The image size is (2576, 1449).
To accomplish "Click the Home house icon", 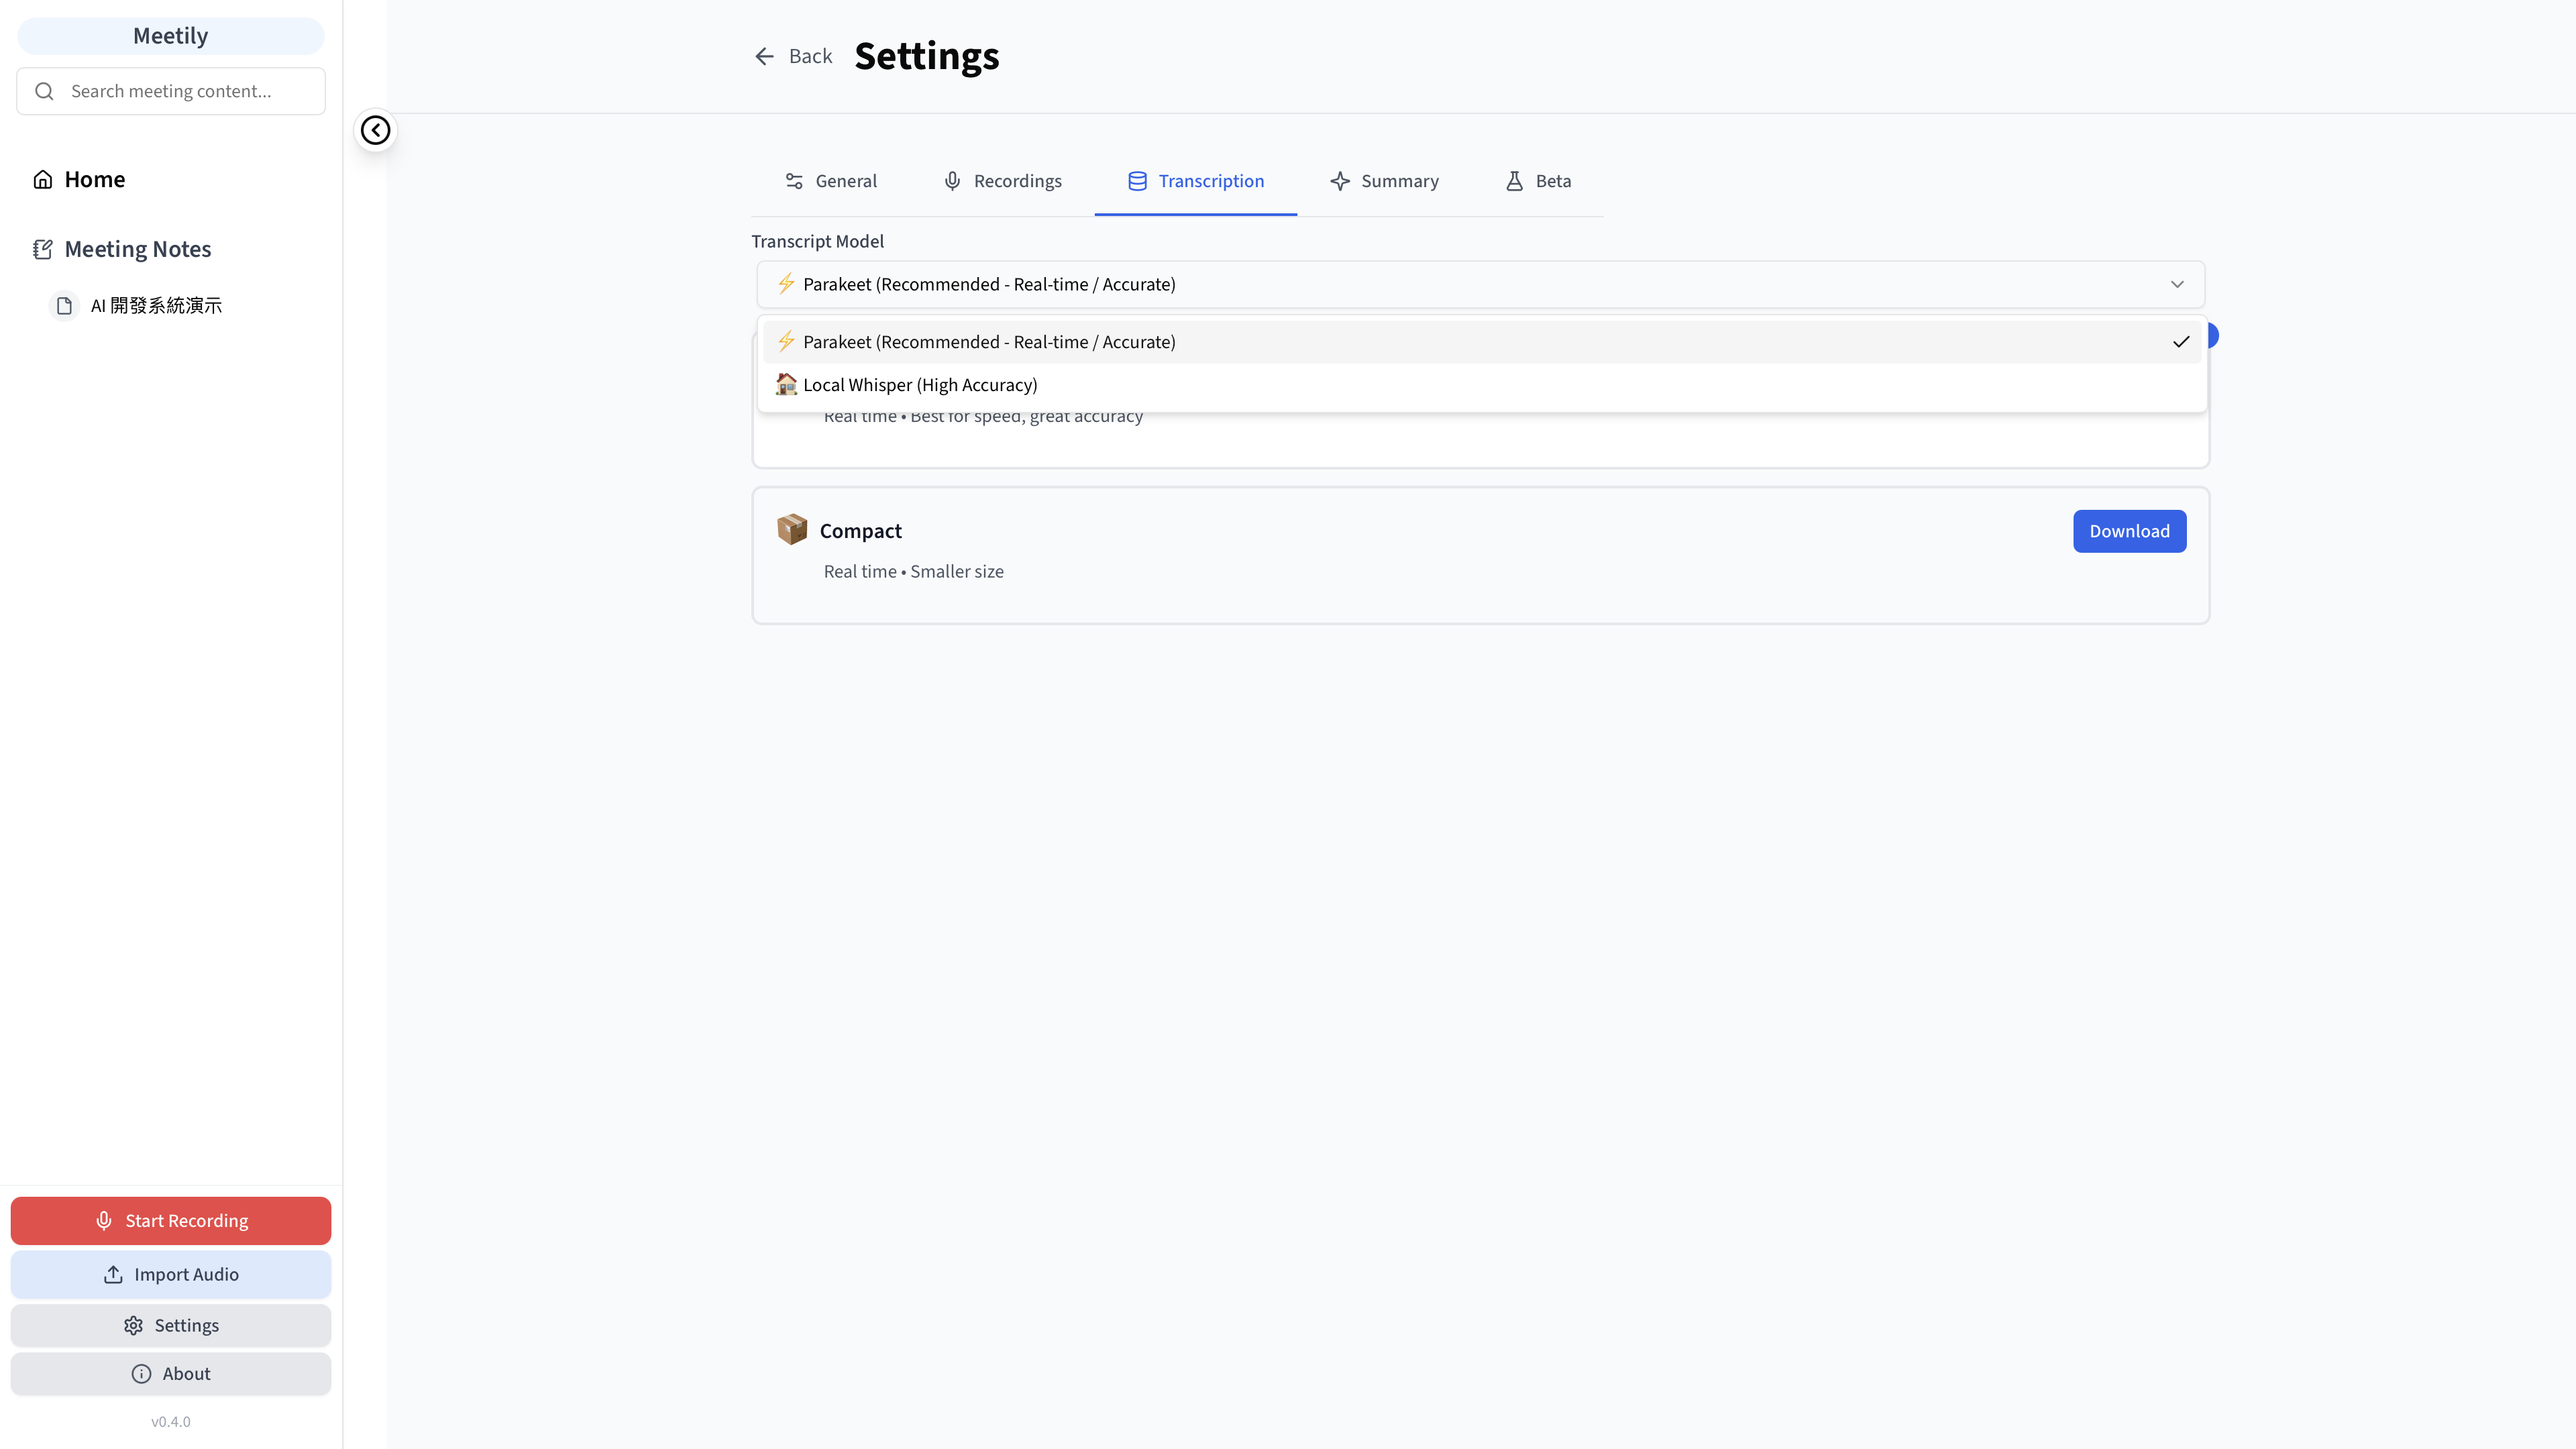I will tap(43, 179).
